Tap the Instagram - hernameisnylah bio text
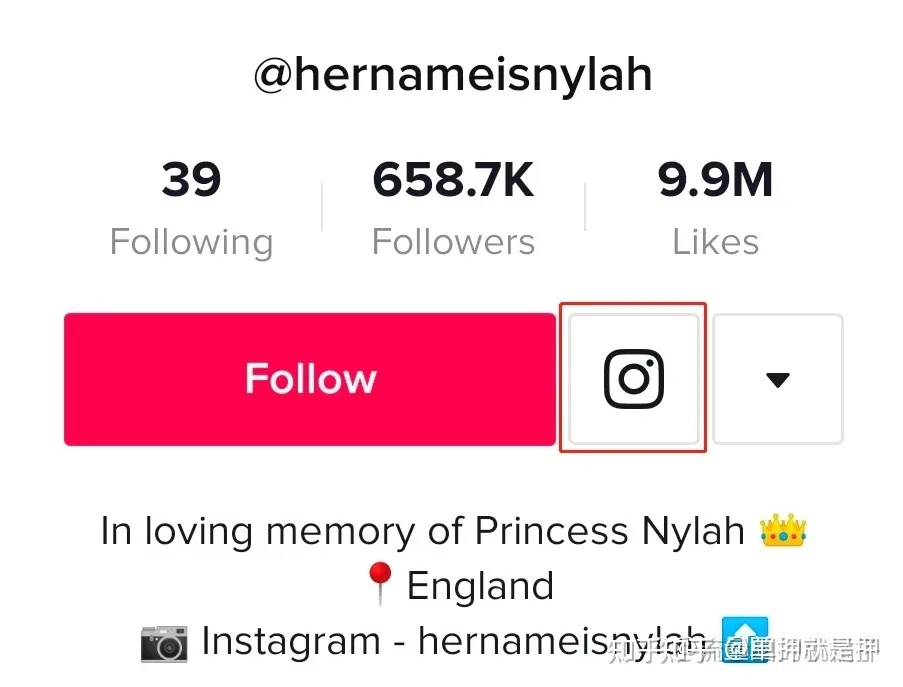 coord(454,641)
